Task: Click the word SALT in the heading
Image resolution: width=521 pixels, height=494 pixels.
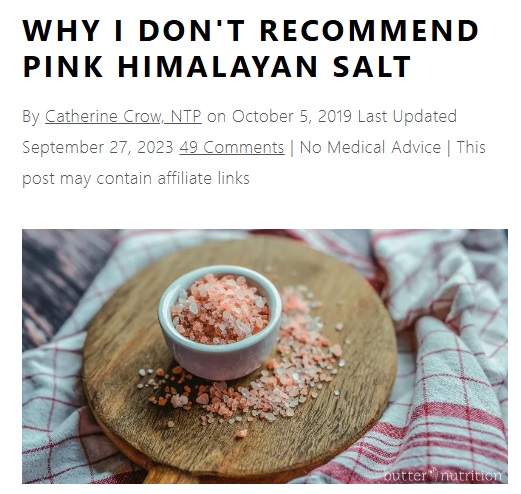Action: [x=372, y=66]
